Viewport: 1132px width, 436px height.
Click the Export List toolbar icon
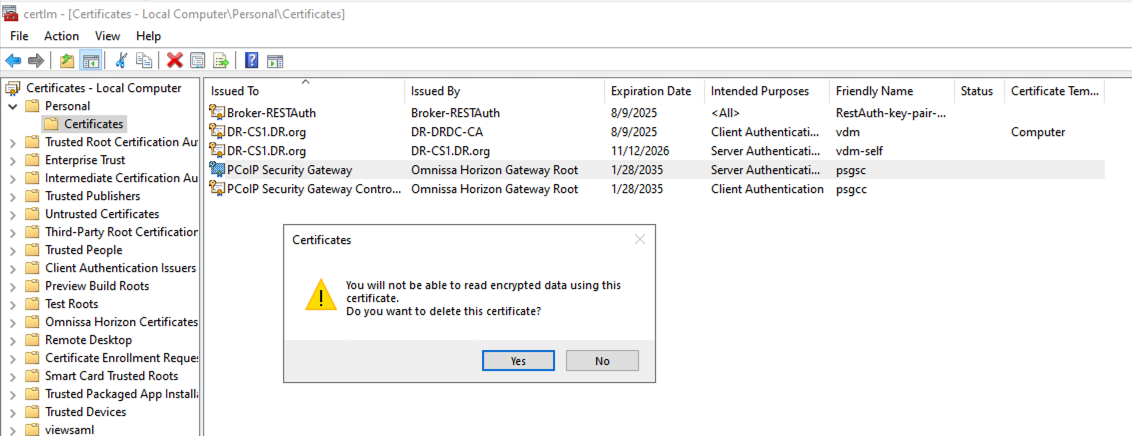[x=221, y=60]
